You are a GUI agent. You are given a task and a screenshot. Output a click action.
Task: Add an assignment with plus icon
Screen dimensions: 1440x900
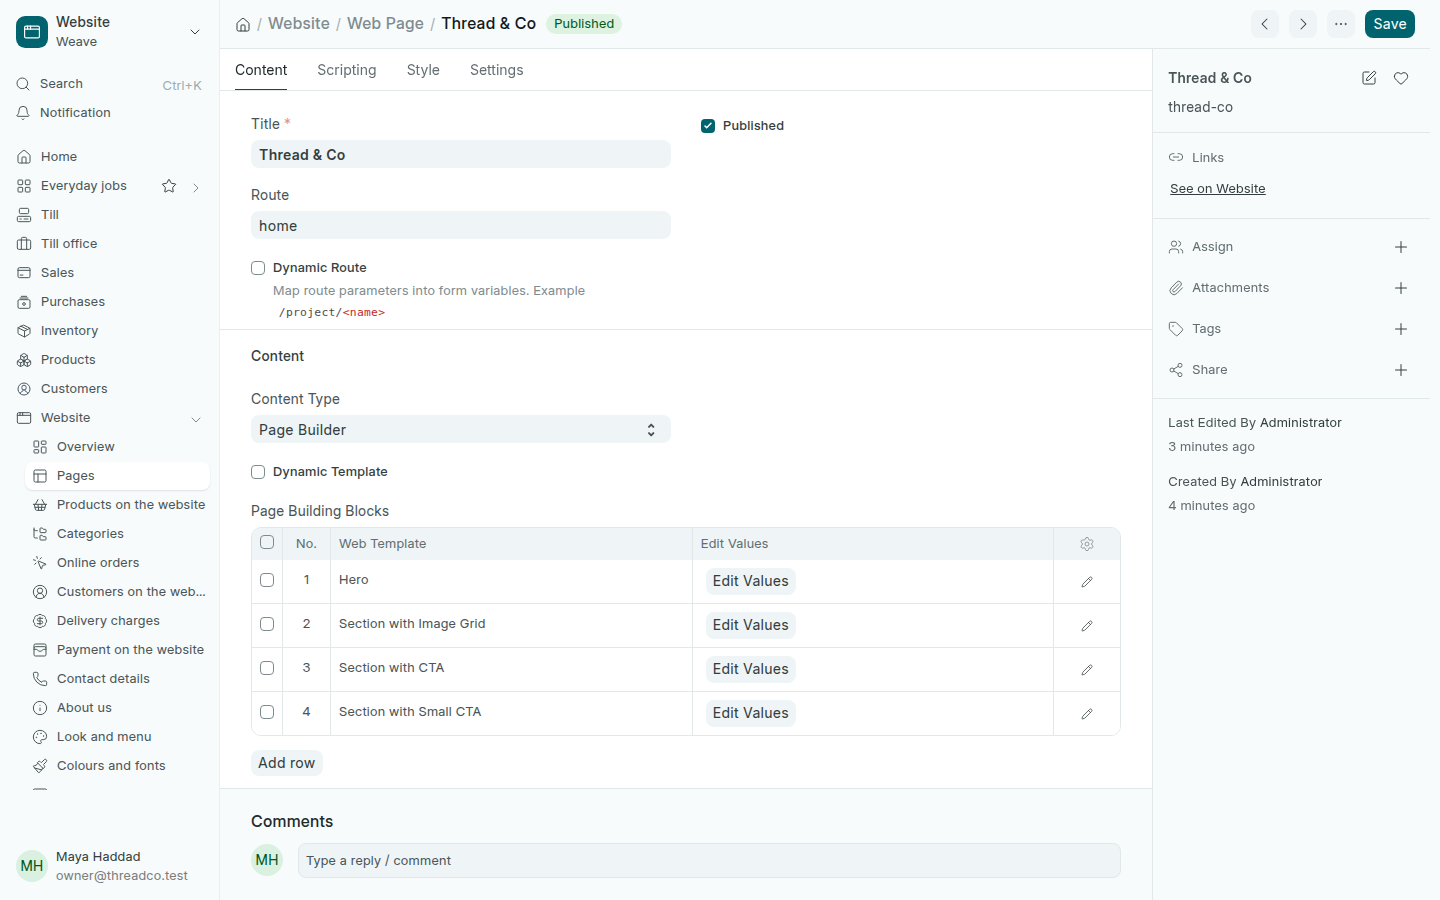click(1401, 247)
